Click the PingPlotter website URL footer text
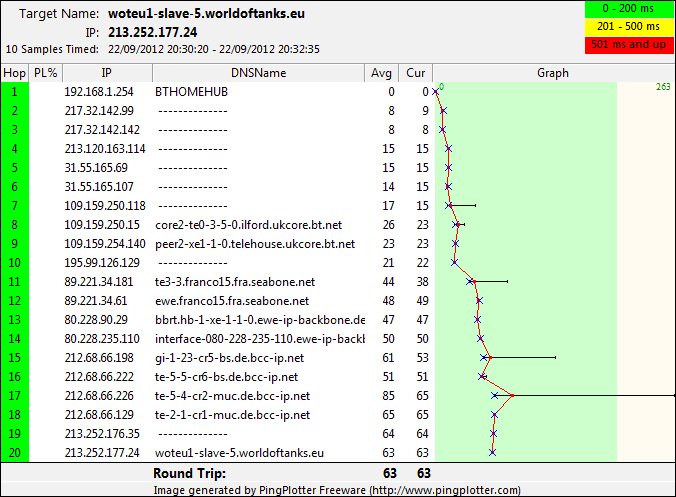Image resolution: width=676 pixels, height=497 pixels. pyautogui.click(x=445, y=491)
